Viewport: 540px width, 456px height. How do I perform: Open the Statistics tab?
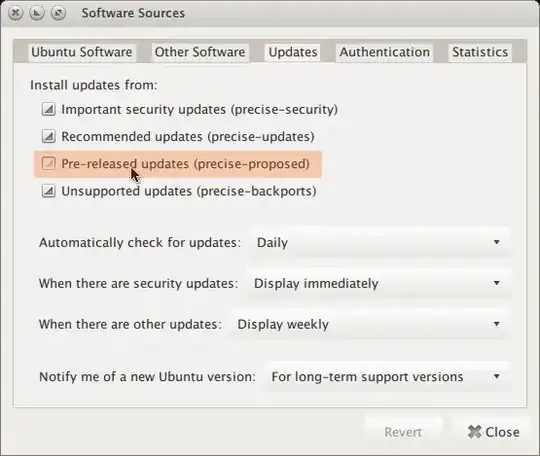click(480, 52)
